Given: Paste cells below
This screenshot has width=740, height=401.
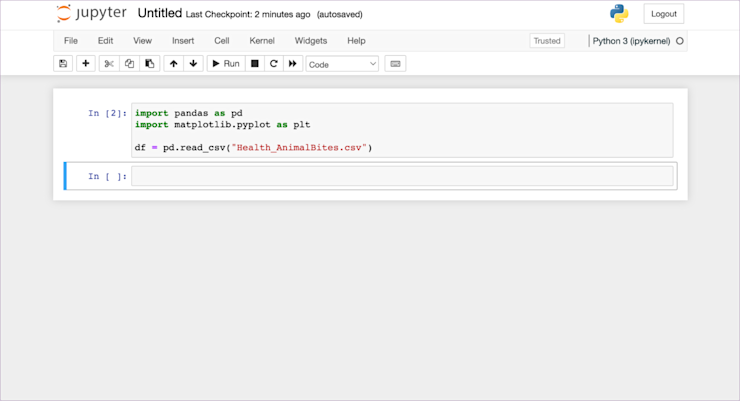Looking at the screenshot, I should (x=150, y=64).
